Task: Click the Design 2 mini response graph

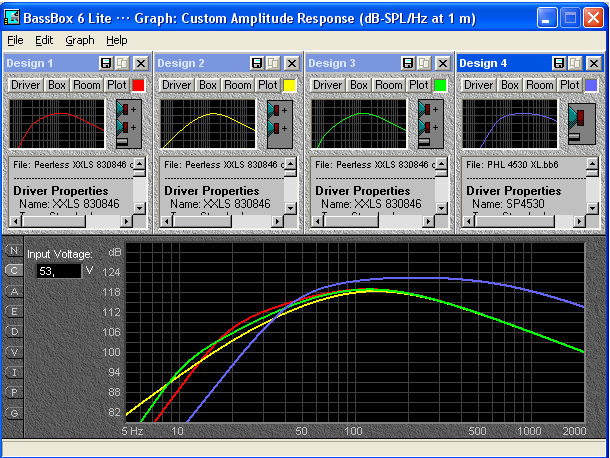Action: pyautogui.click(x=208, y=124)
